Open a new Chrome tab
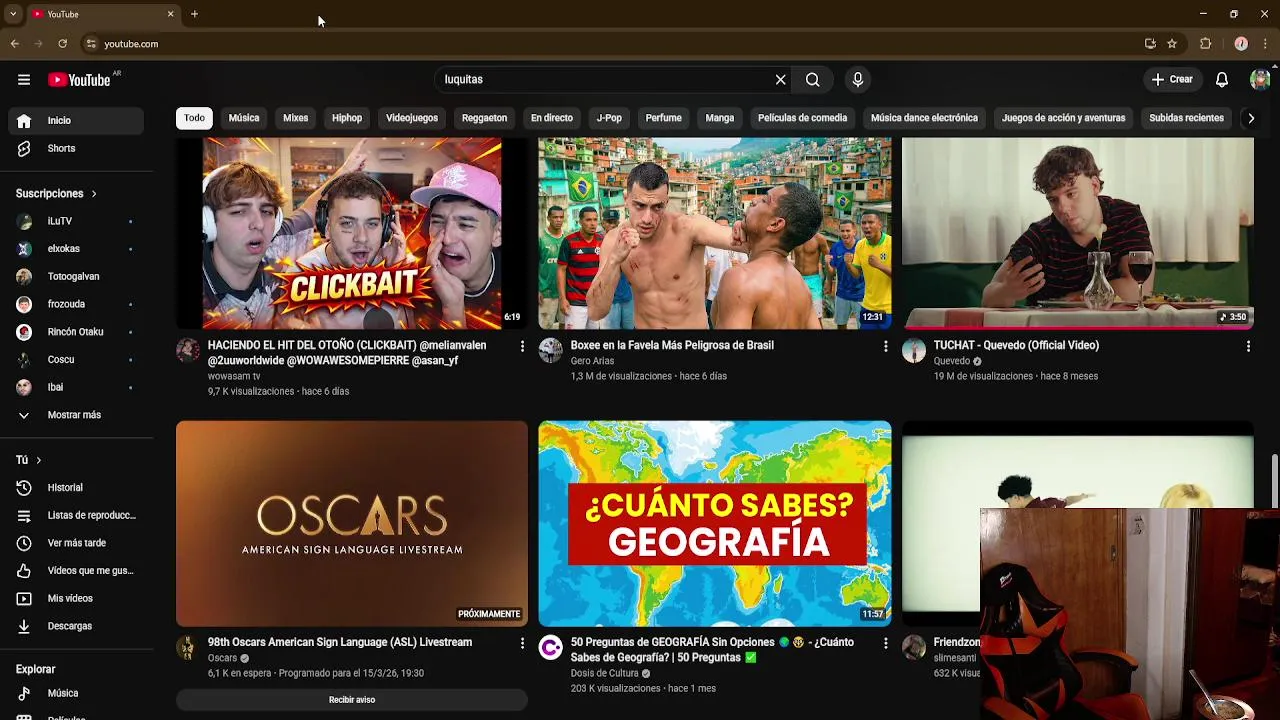Image resolution: width=1280 pixels, height=720 pixels. tap(194, 14)
